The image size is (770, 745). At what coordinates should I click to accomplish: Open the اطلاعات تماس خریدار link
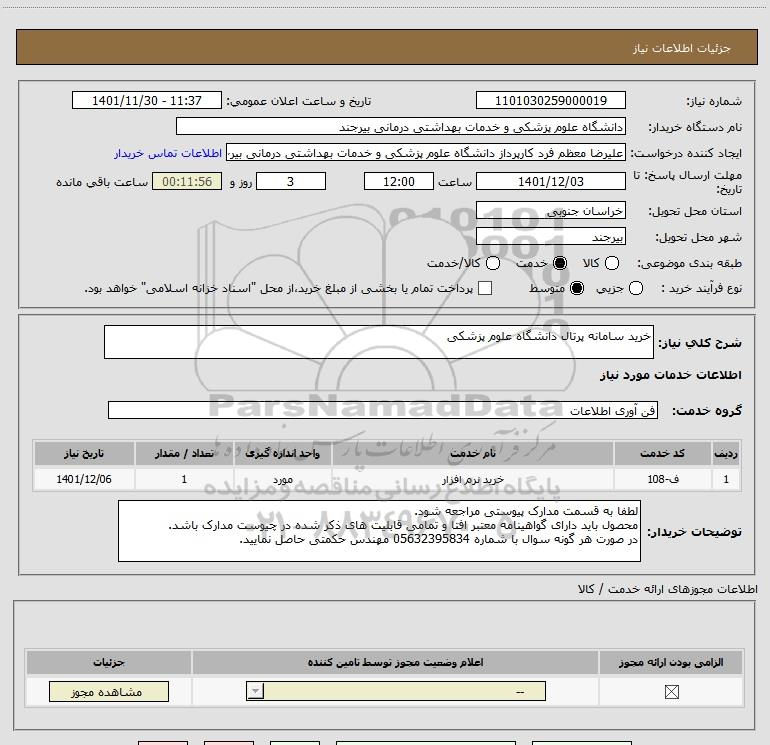pyautogui.click(x=168, y=153)
